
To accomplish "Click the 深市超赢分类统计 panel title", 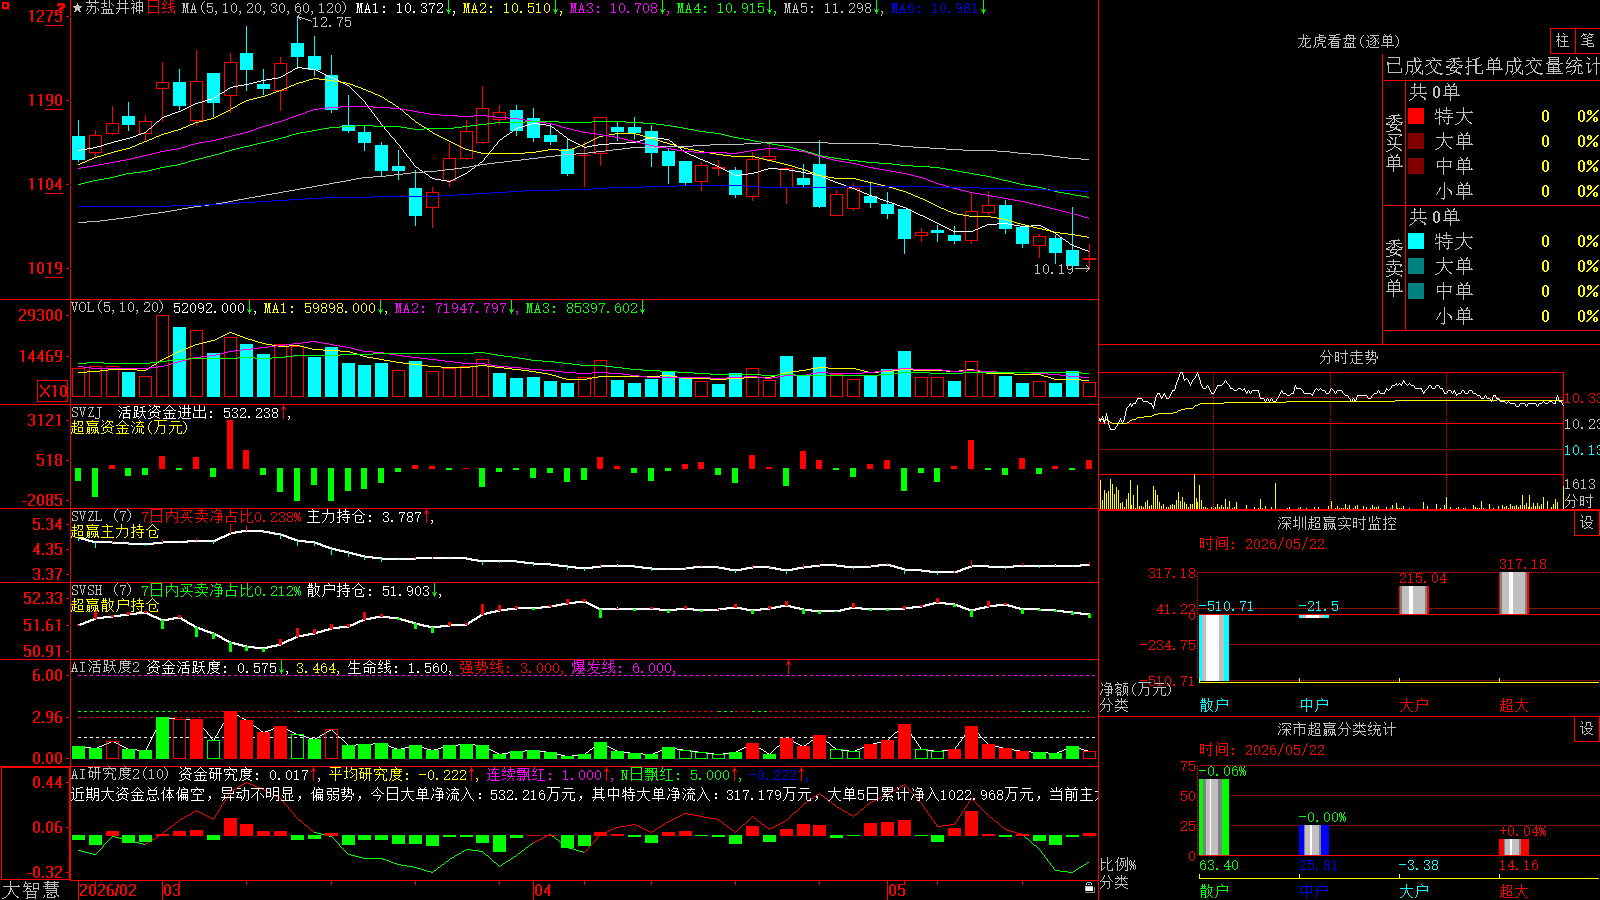I will tap(1337, 729).
